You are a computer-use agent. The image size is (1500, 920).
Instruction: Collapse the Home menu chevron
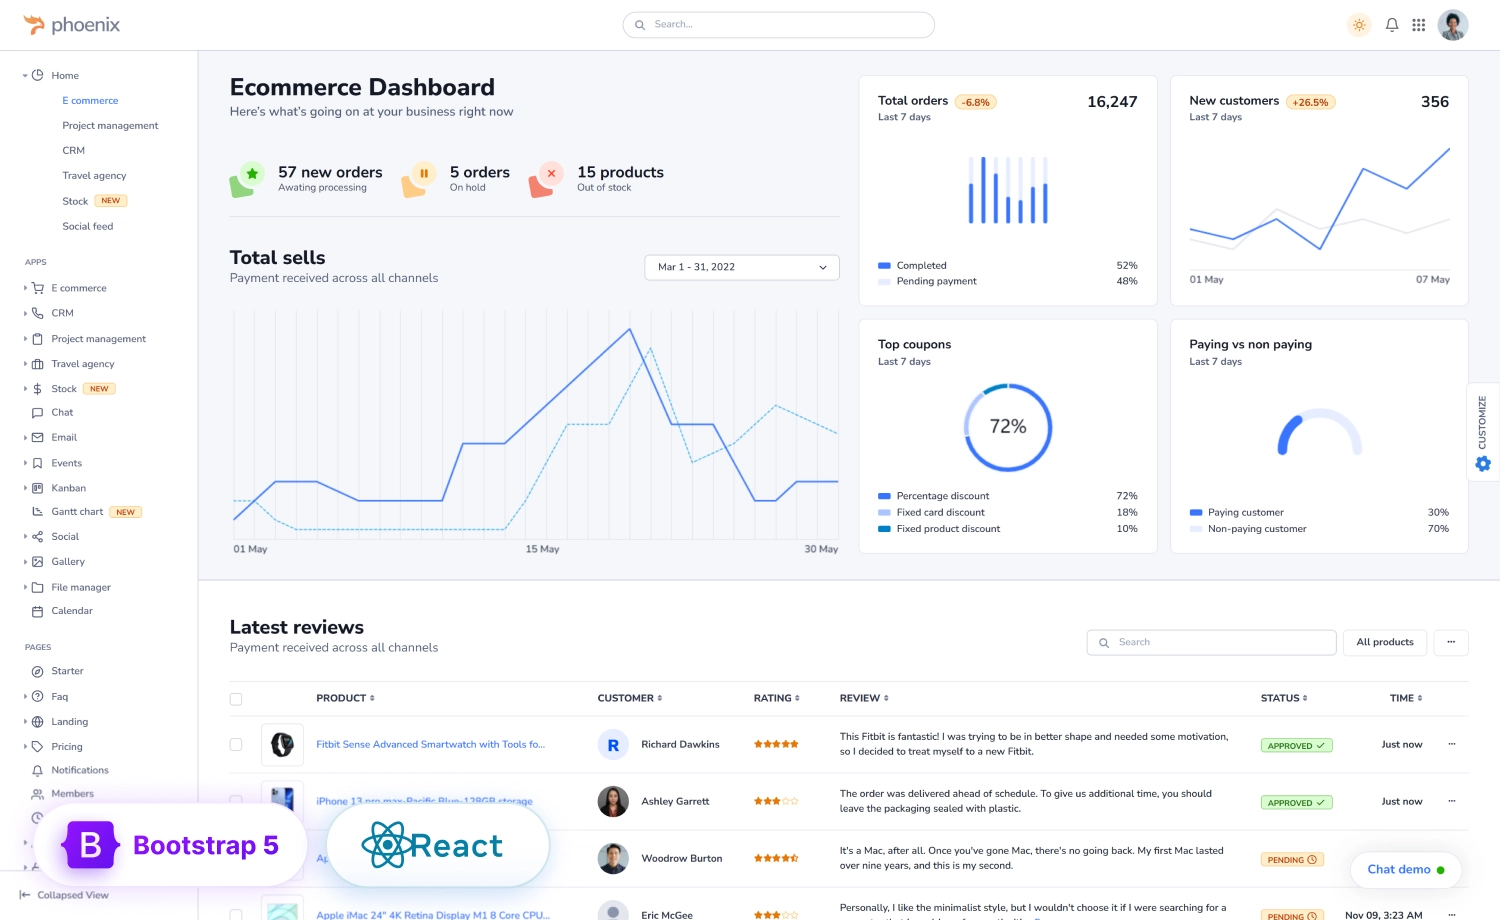25,76
